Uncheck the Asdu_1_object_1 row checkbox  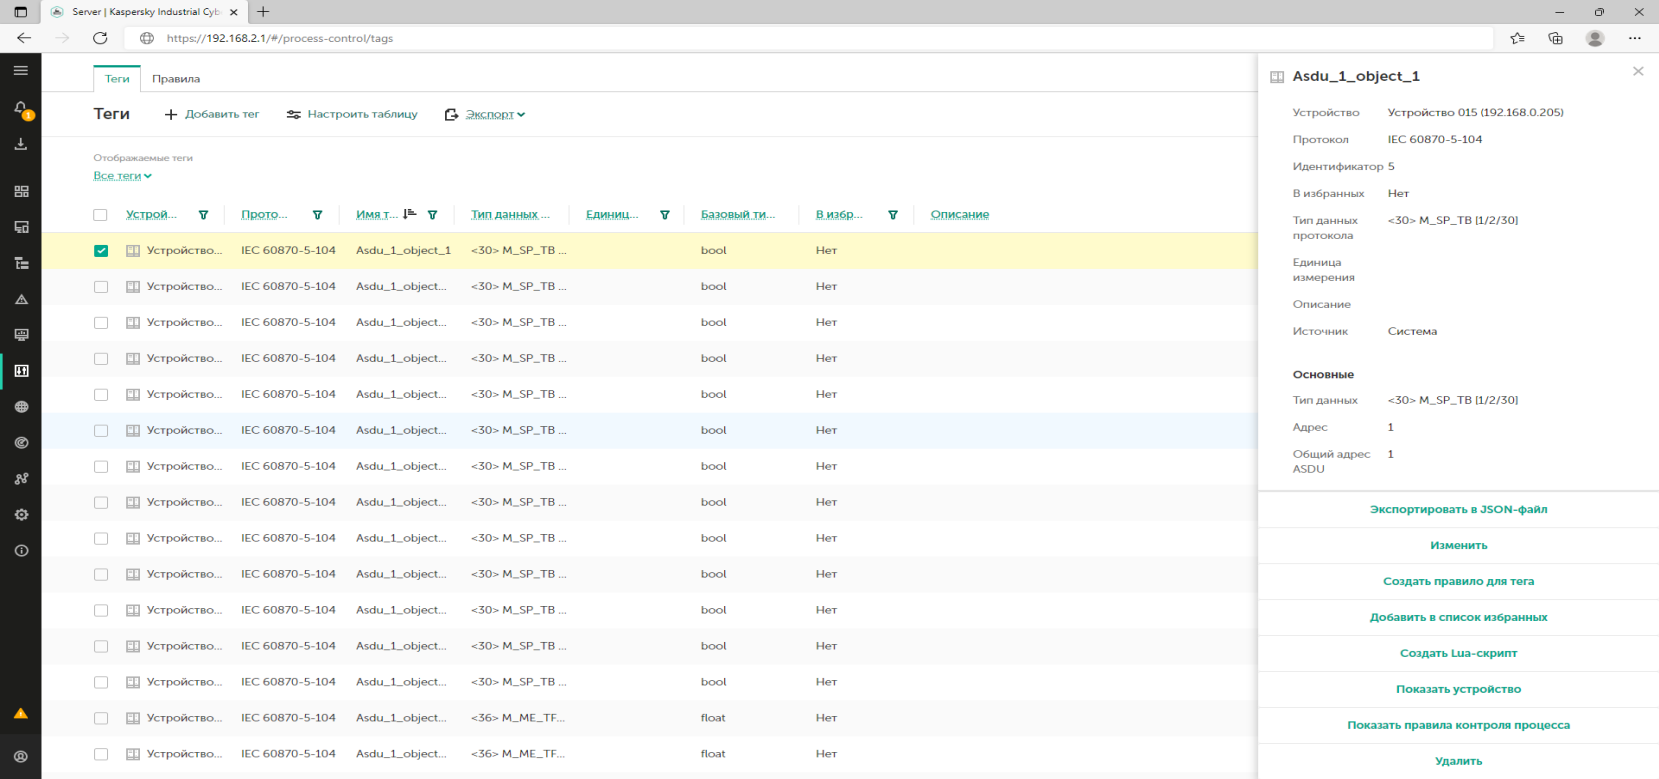(101, 251)
